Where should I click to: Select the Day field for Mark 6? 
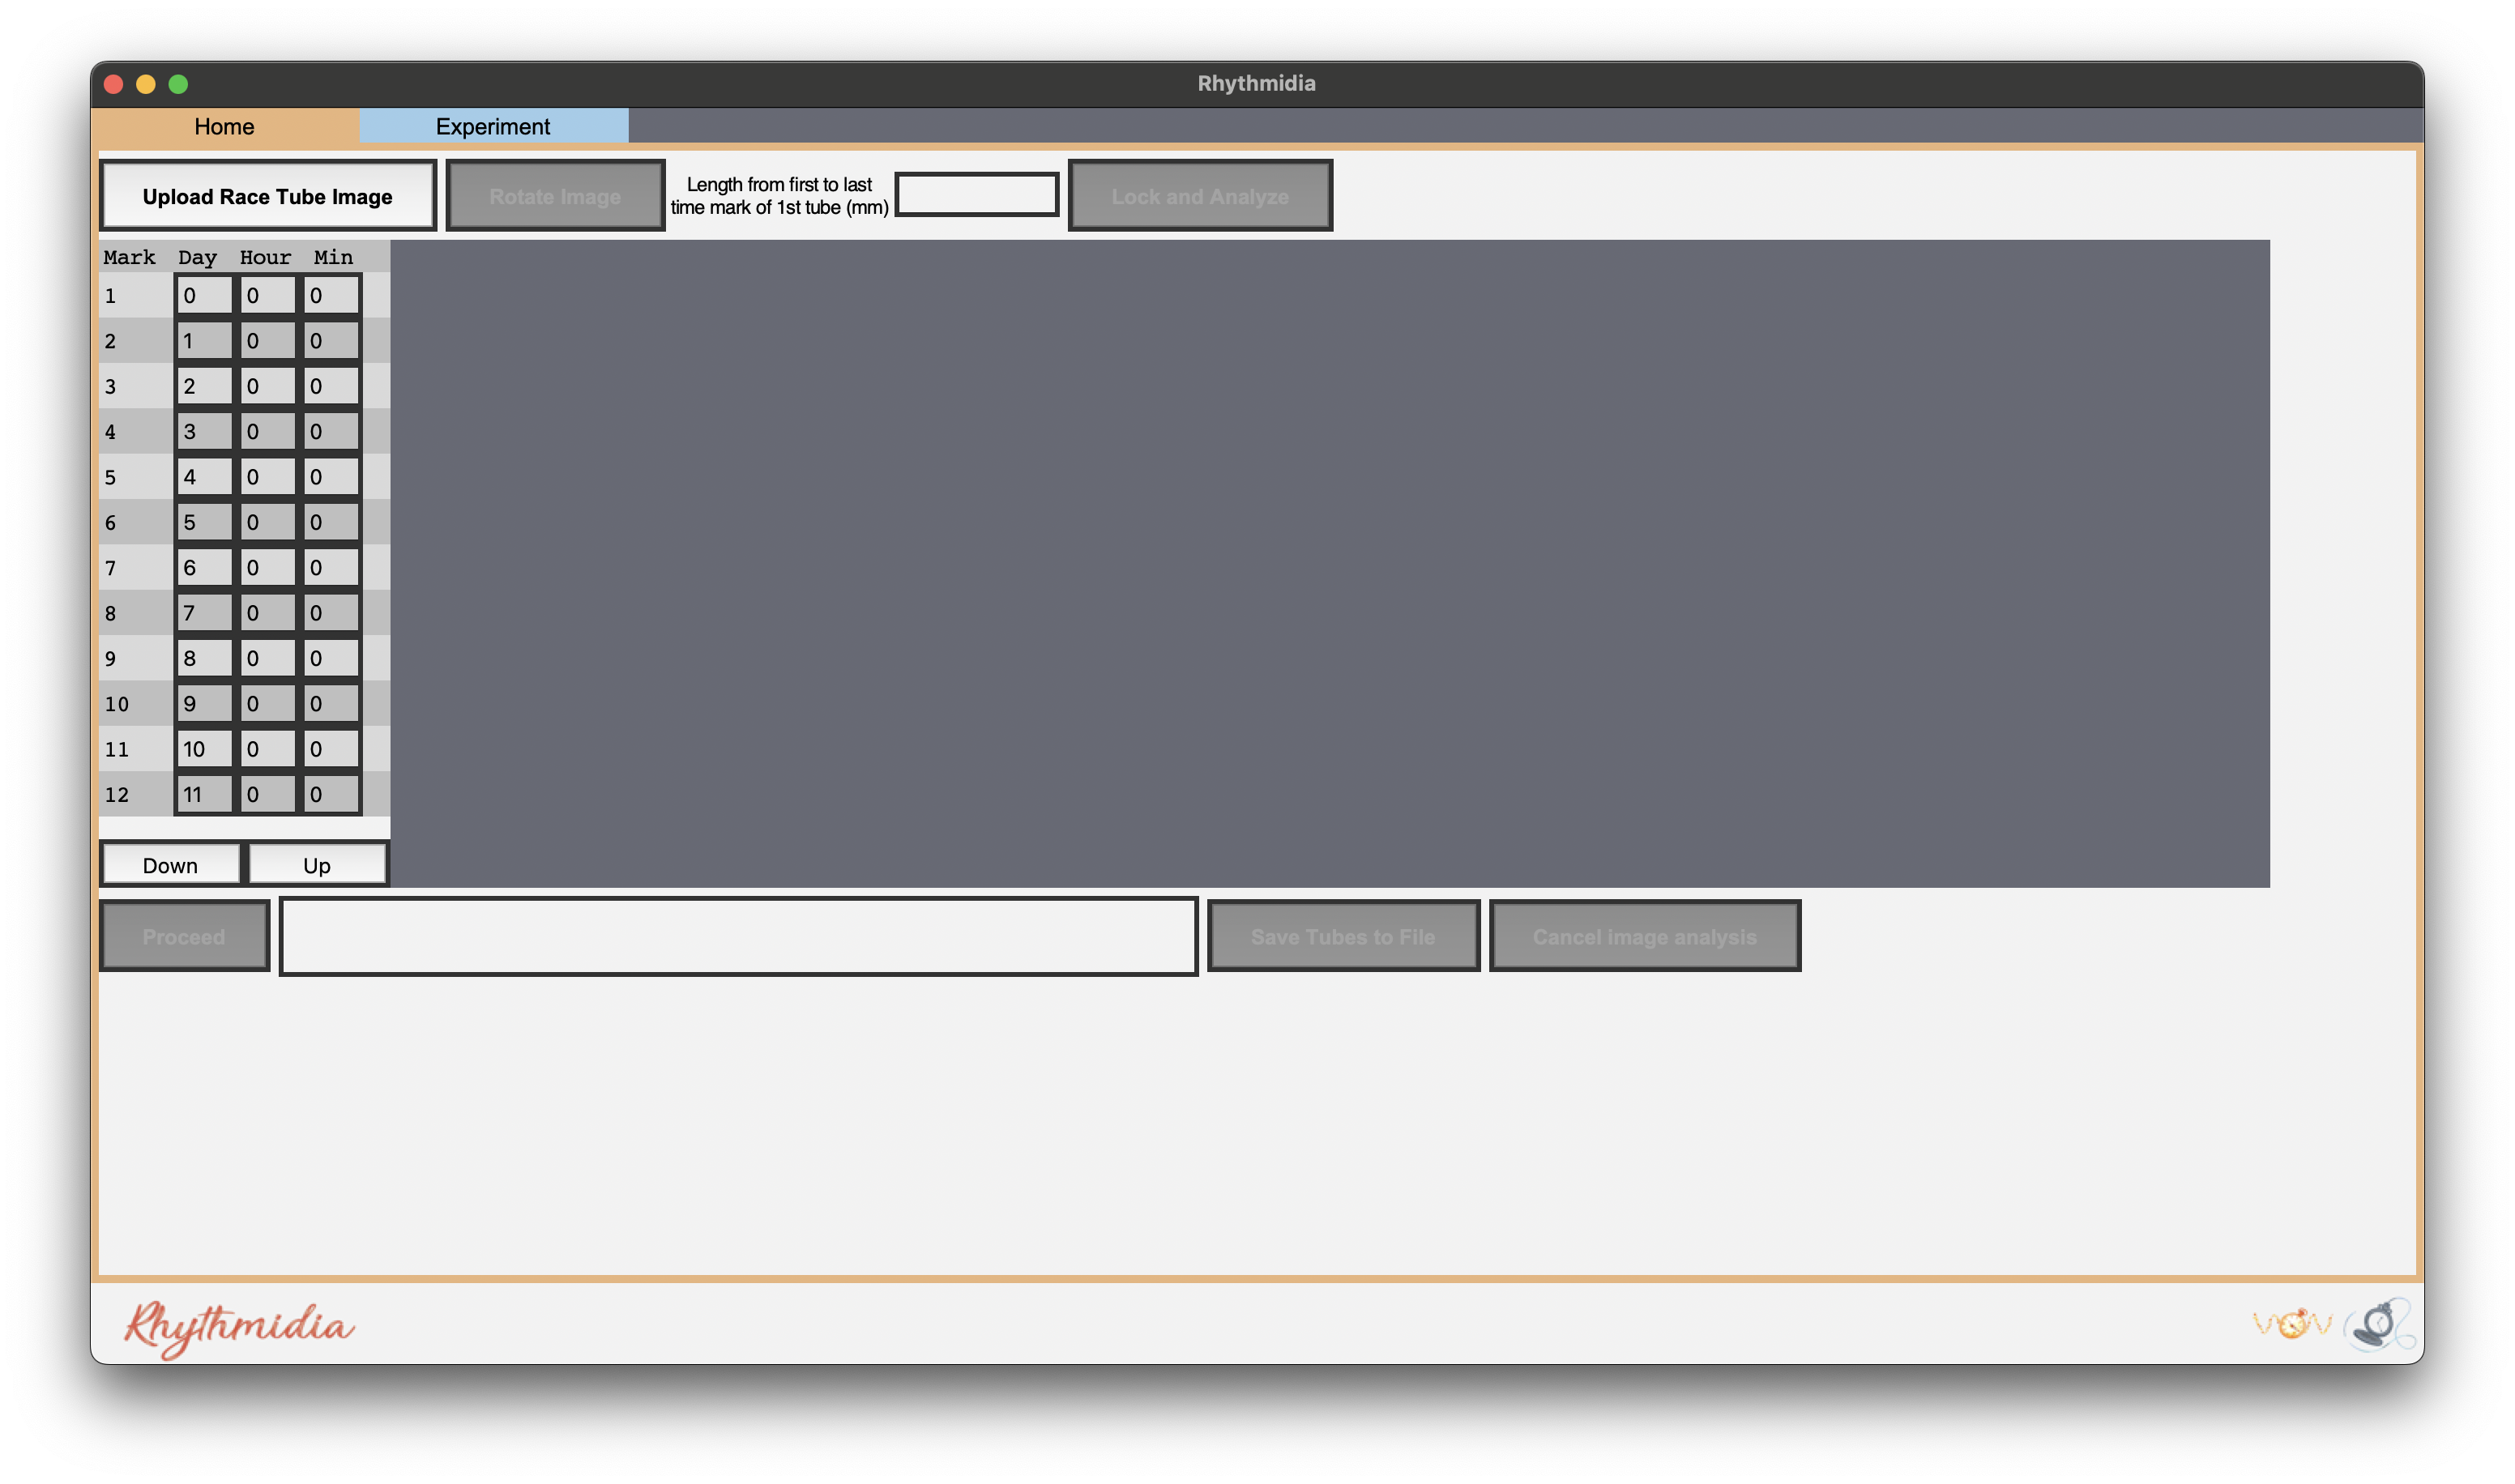click(204, 522)
